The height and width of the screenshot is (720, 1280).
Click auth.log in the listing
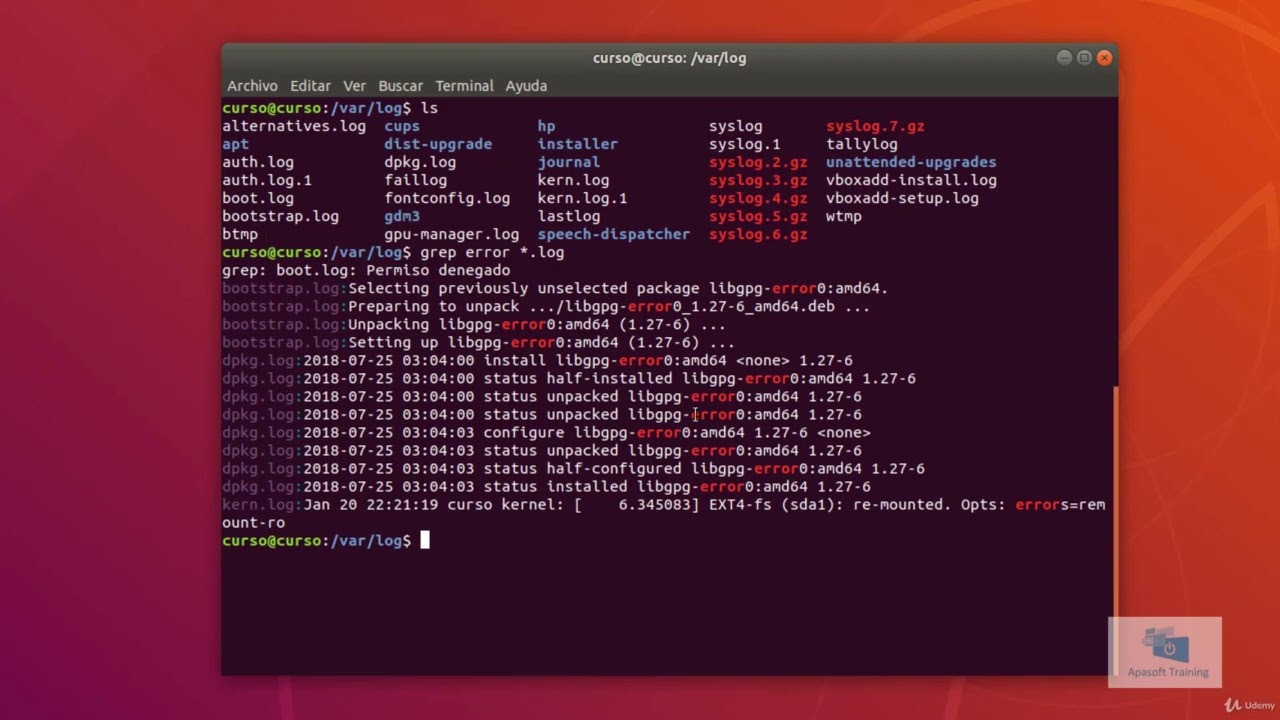(258, 162)
